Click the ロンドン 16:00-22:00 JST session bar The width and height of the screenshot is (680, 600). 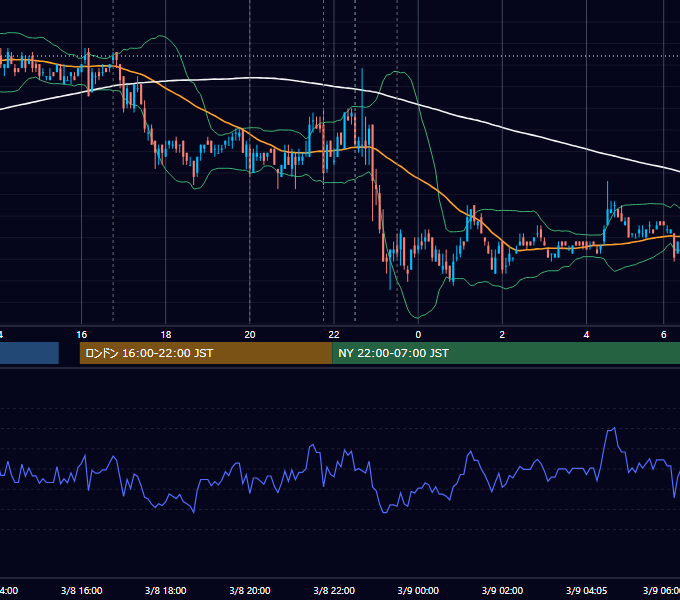206,353
